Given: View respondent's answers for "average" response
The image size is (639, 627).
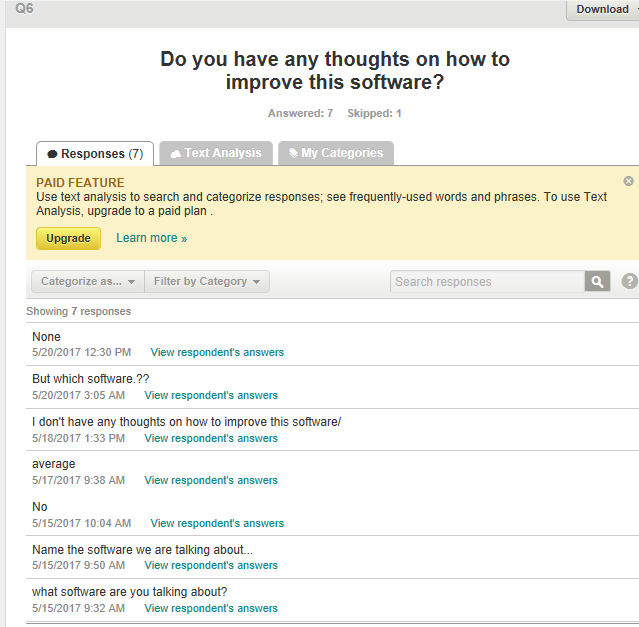Looking at the screenshot, I should coord(211,480).
